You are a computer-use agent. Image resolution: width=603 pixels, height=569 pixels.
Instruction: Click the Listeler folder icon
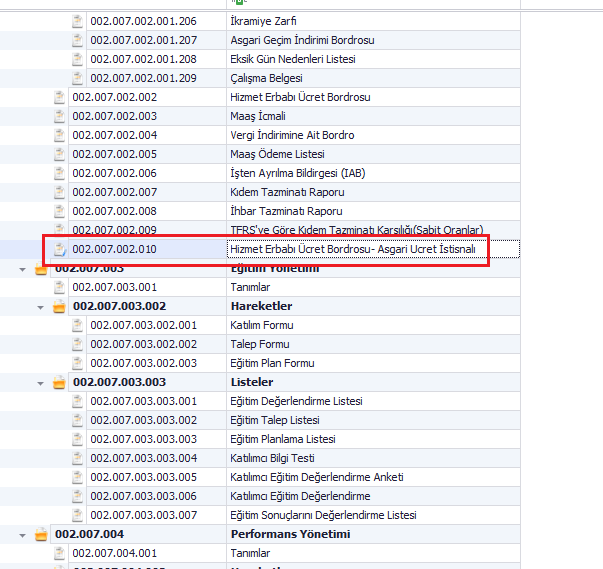tap(60, 382)
